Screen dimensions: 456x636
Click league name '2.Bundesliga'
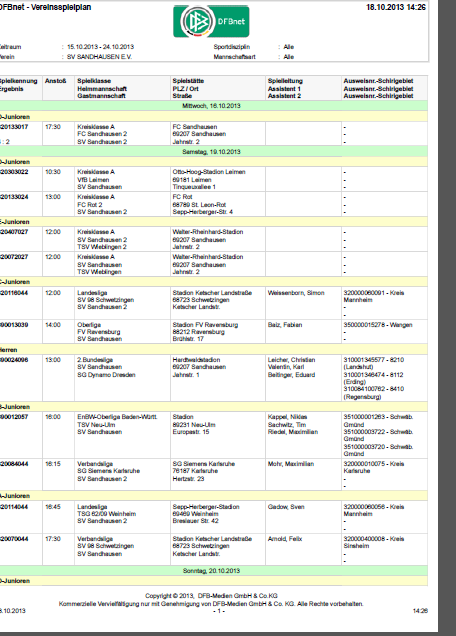tap(95, 360)
